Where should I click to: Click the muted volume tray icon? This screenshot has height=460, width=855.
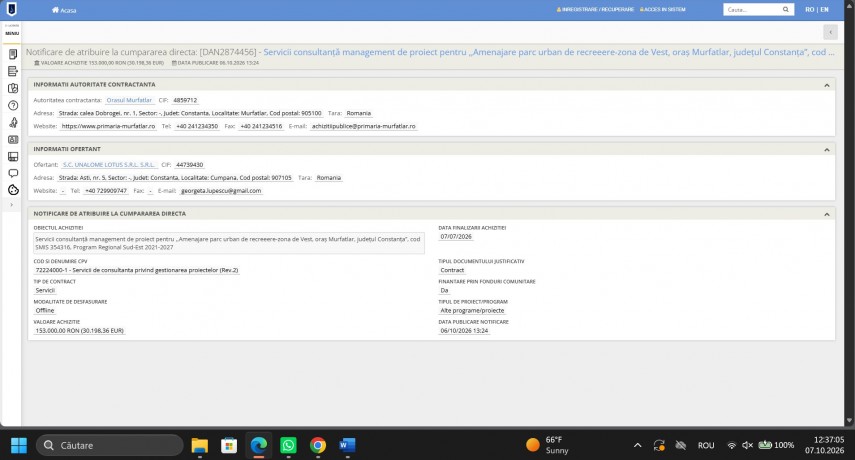pos(748,445)
